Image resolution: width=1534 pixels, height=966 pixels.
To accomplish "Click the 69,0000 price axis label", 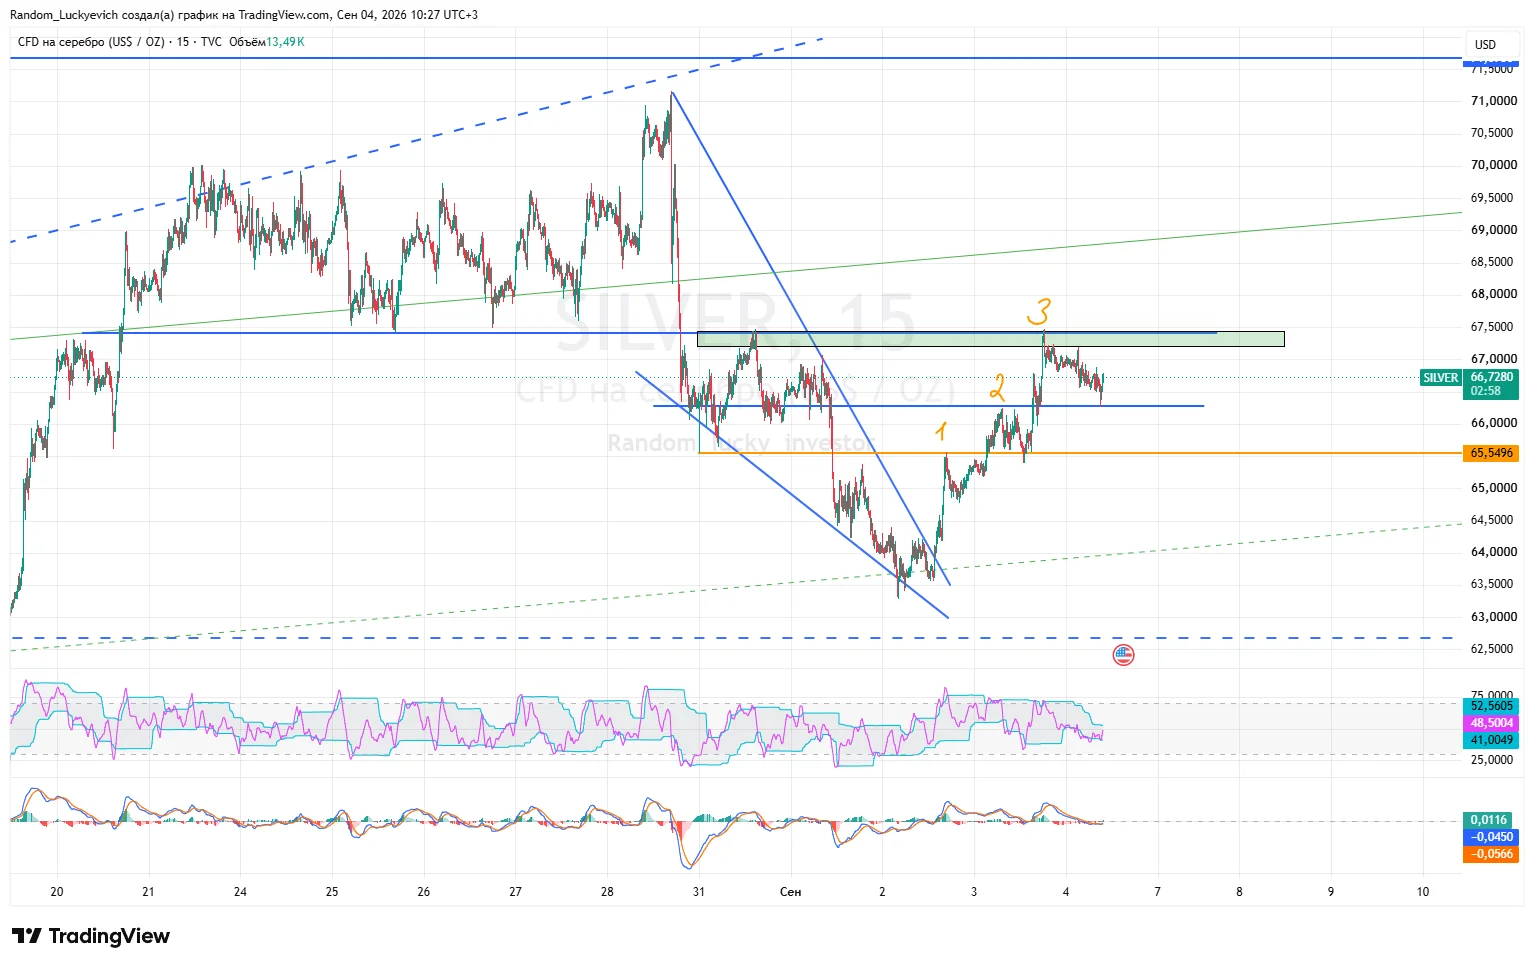I will [x=1493, y=230].
